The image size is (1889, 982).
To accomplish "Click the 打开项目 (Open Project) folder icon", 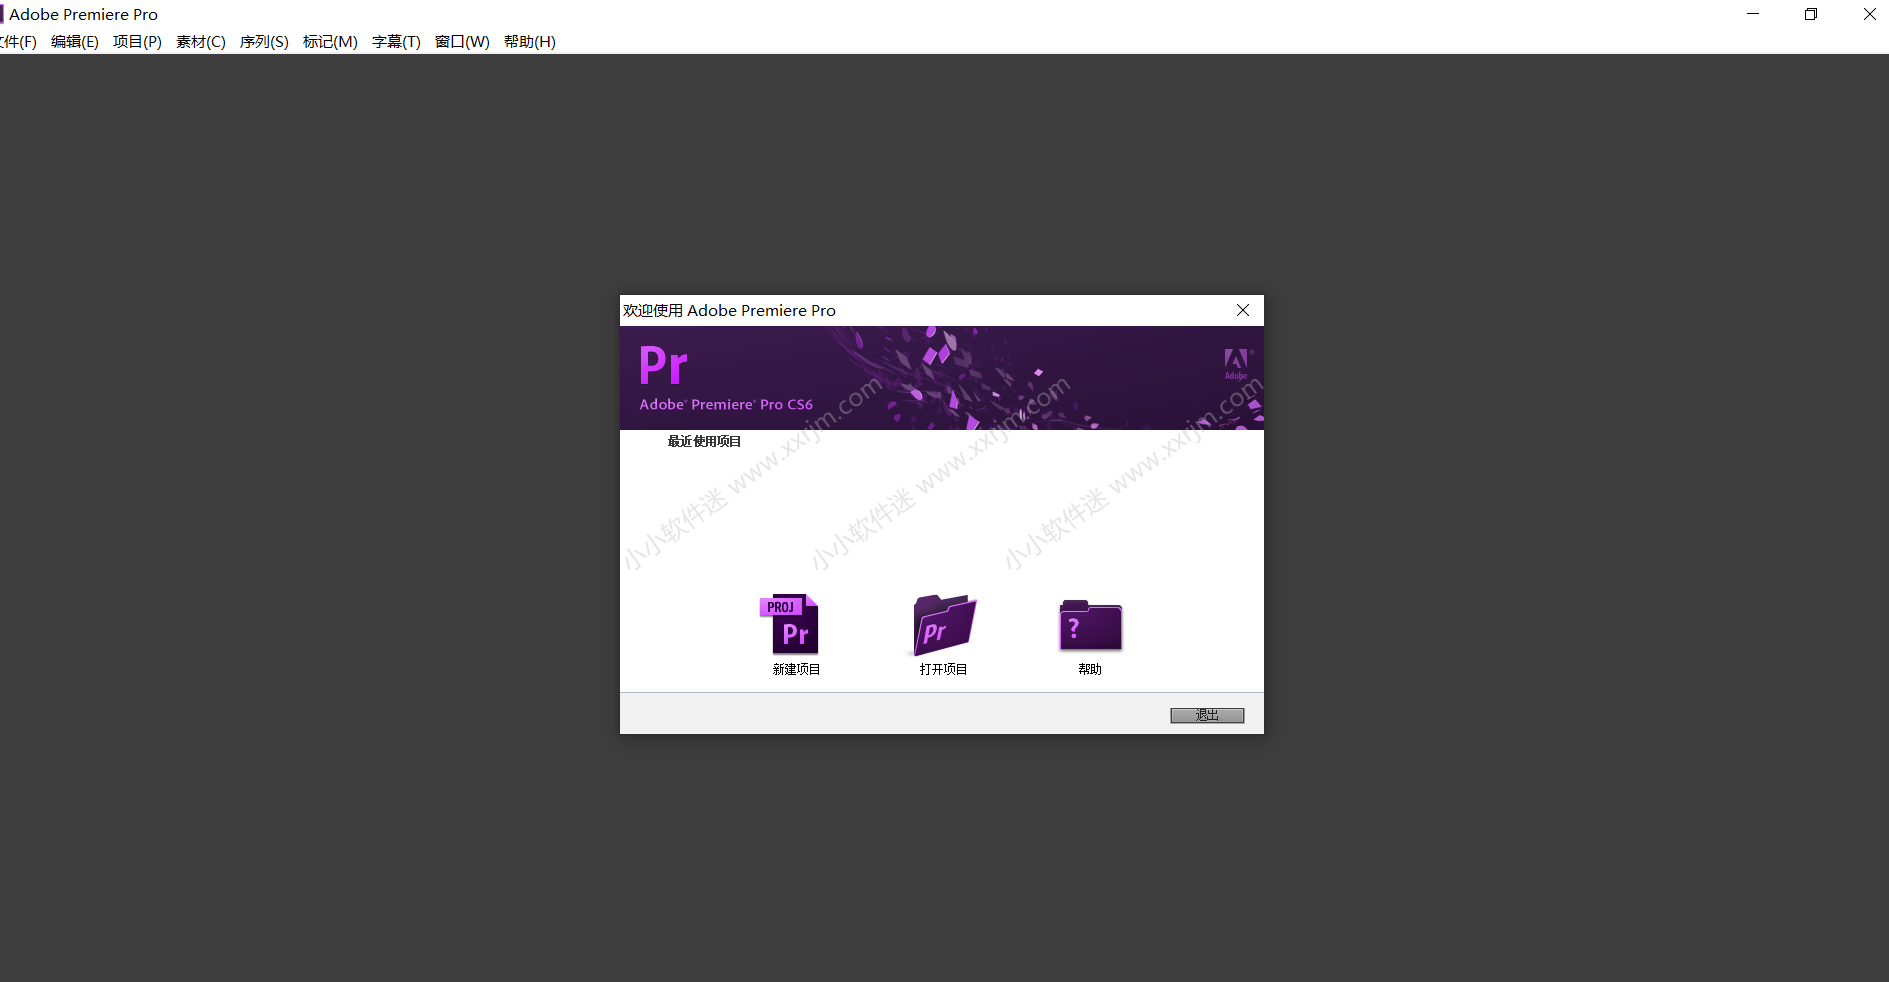I will tap(944, 625).
